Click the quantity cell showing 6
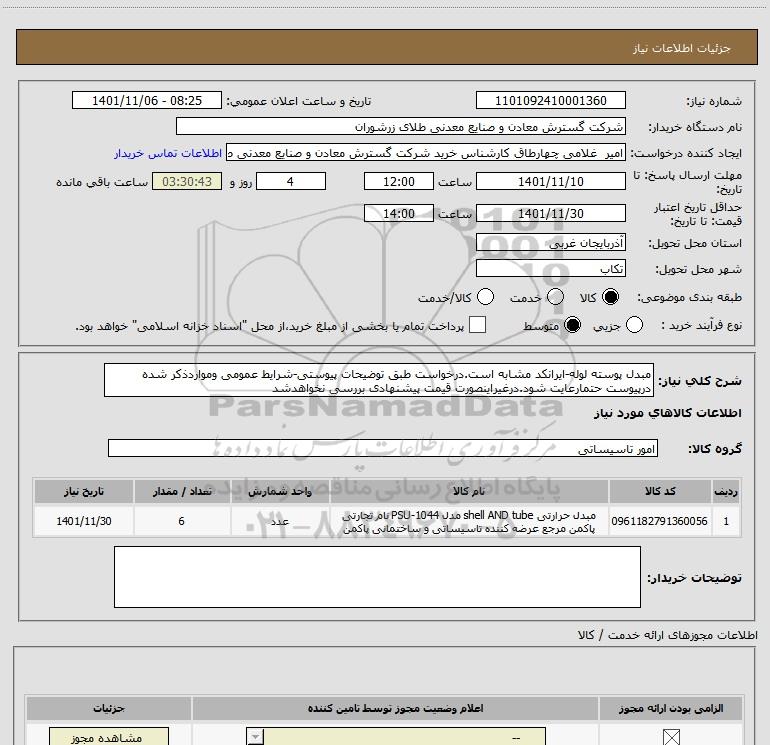 pos(182,521)
